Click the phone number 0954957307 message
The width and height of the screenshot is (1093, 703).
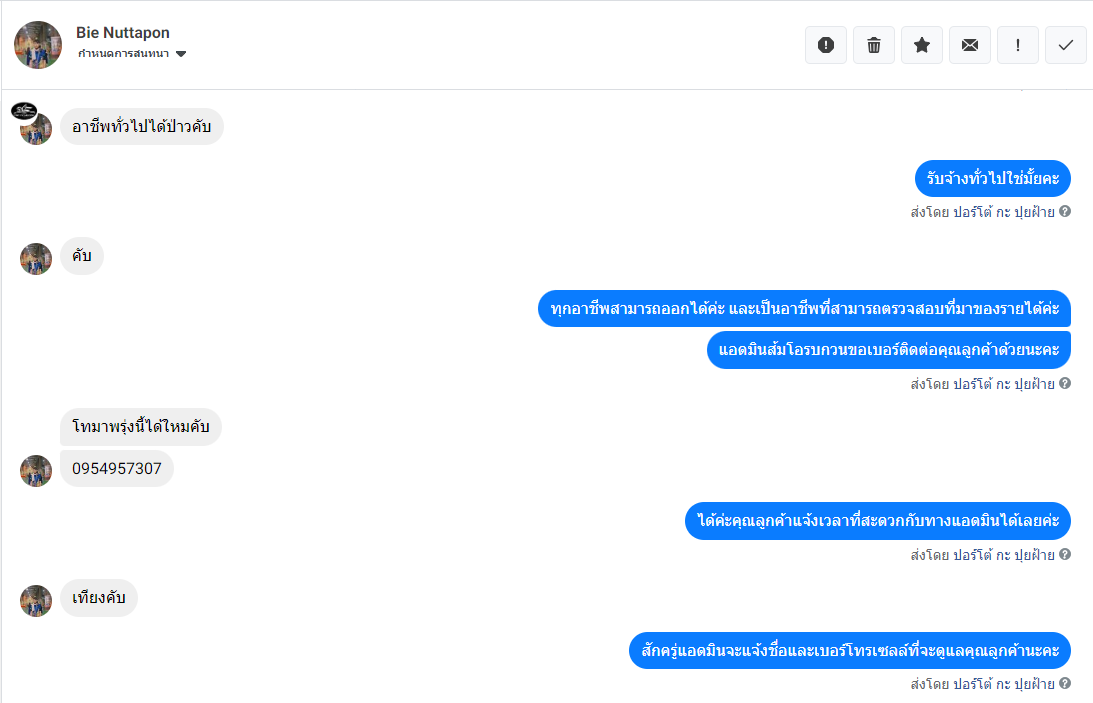click(x=117, y=469)
